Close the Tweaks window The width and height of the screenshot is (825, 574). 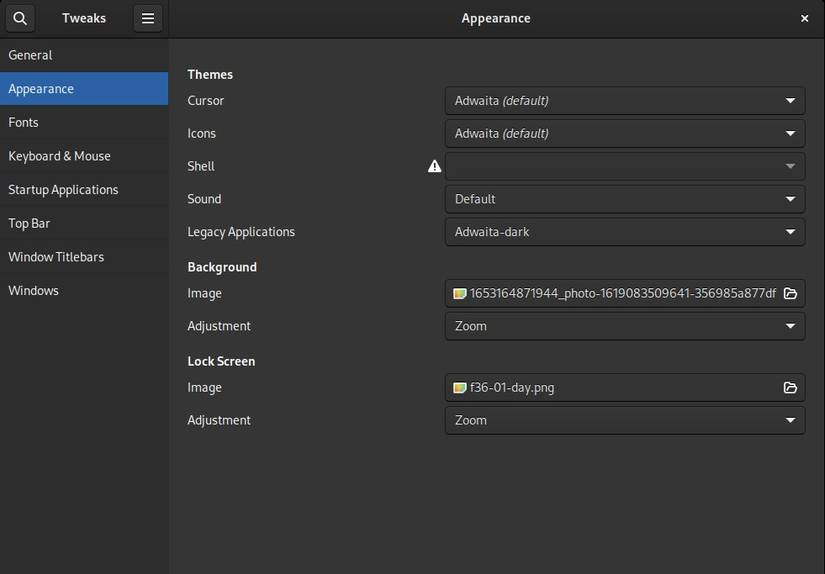805,18
